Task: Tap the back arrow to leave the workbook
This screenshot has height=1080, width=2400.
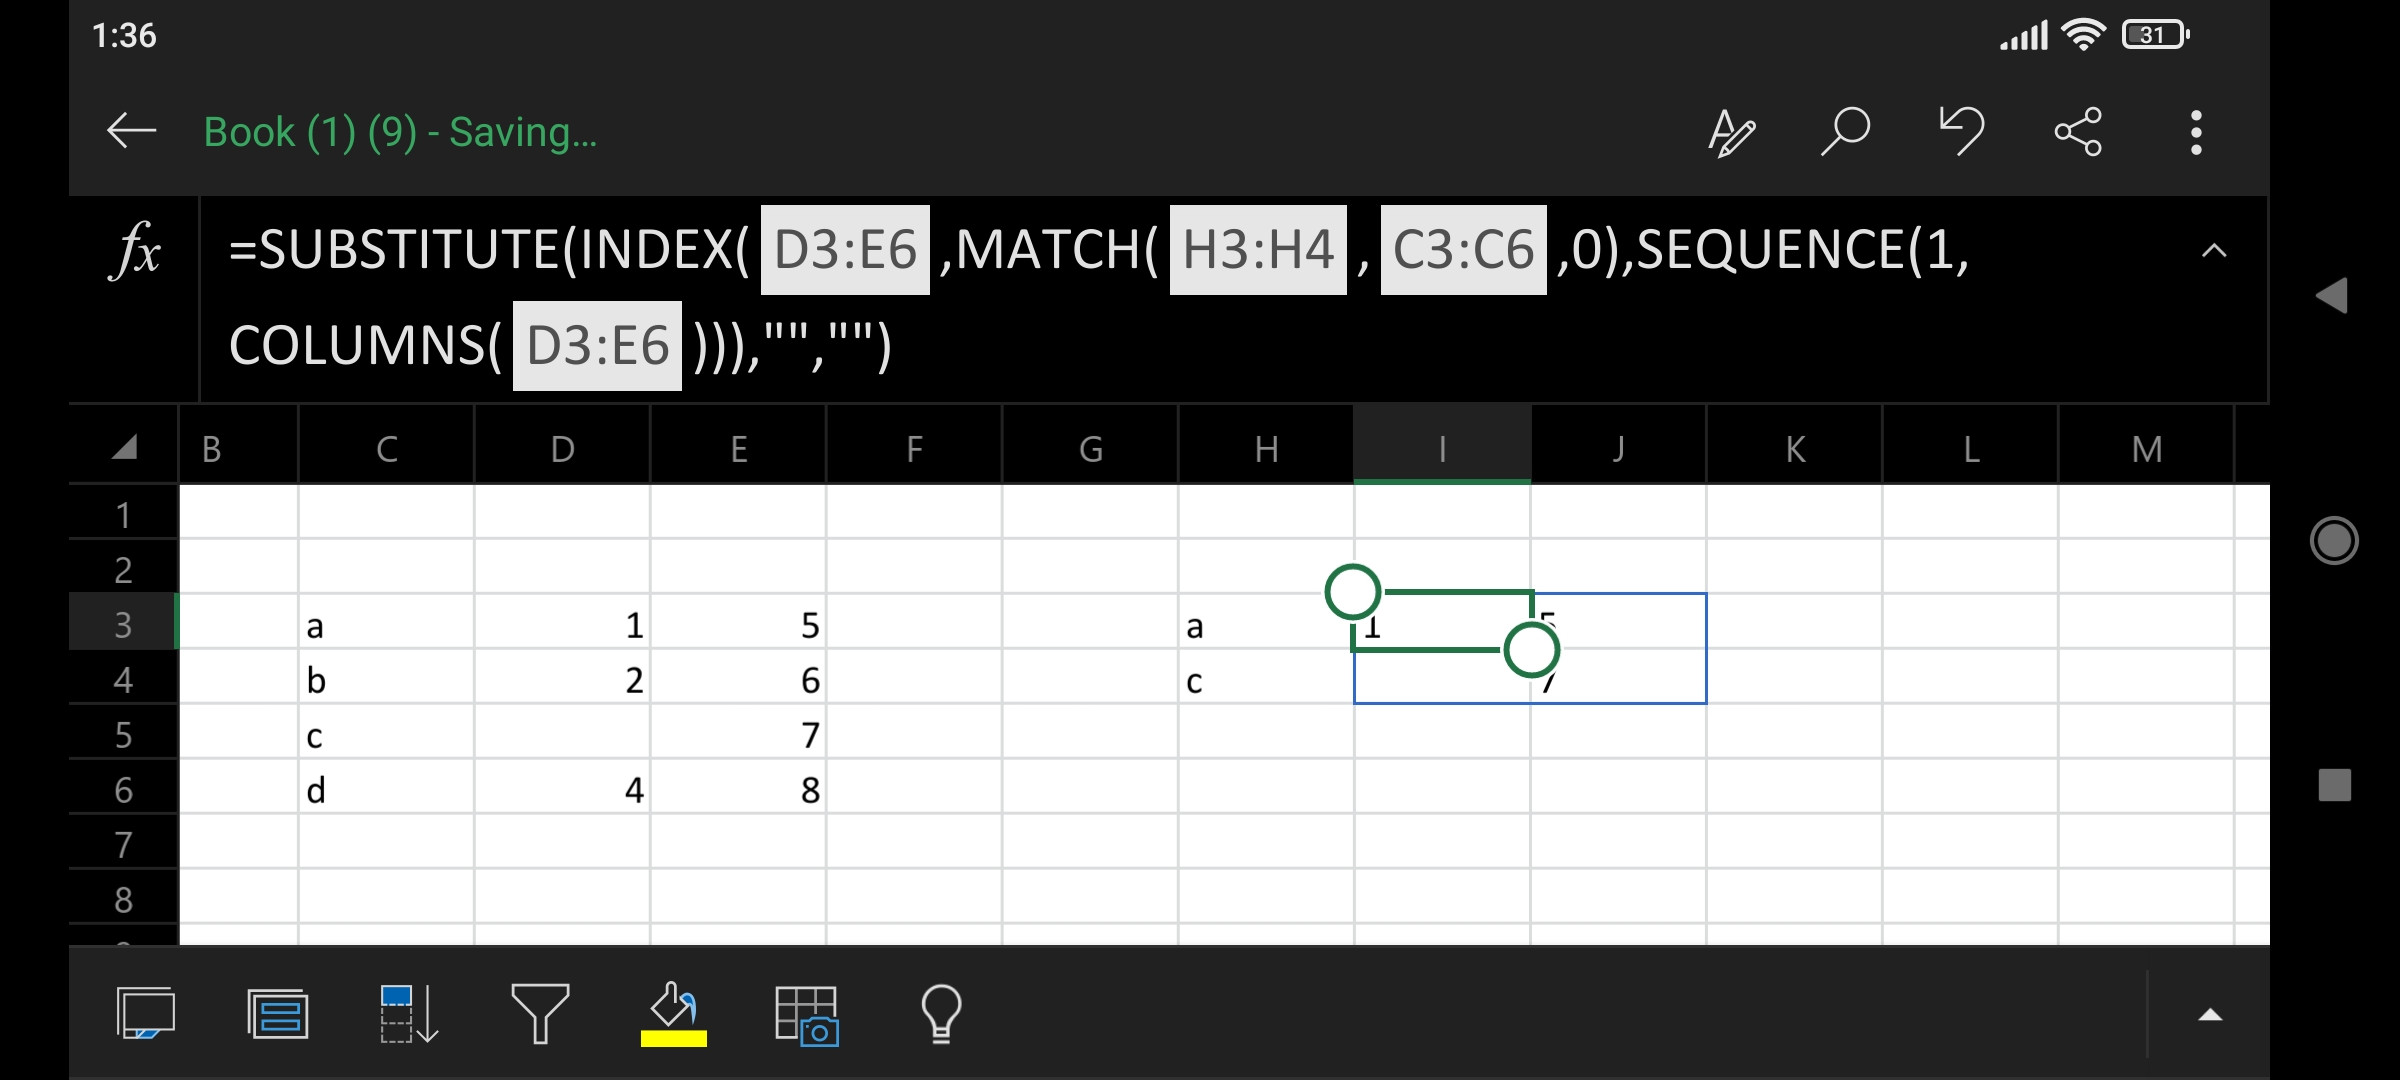Action: pyautogui.click(x=131, y=131)
